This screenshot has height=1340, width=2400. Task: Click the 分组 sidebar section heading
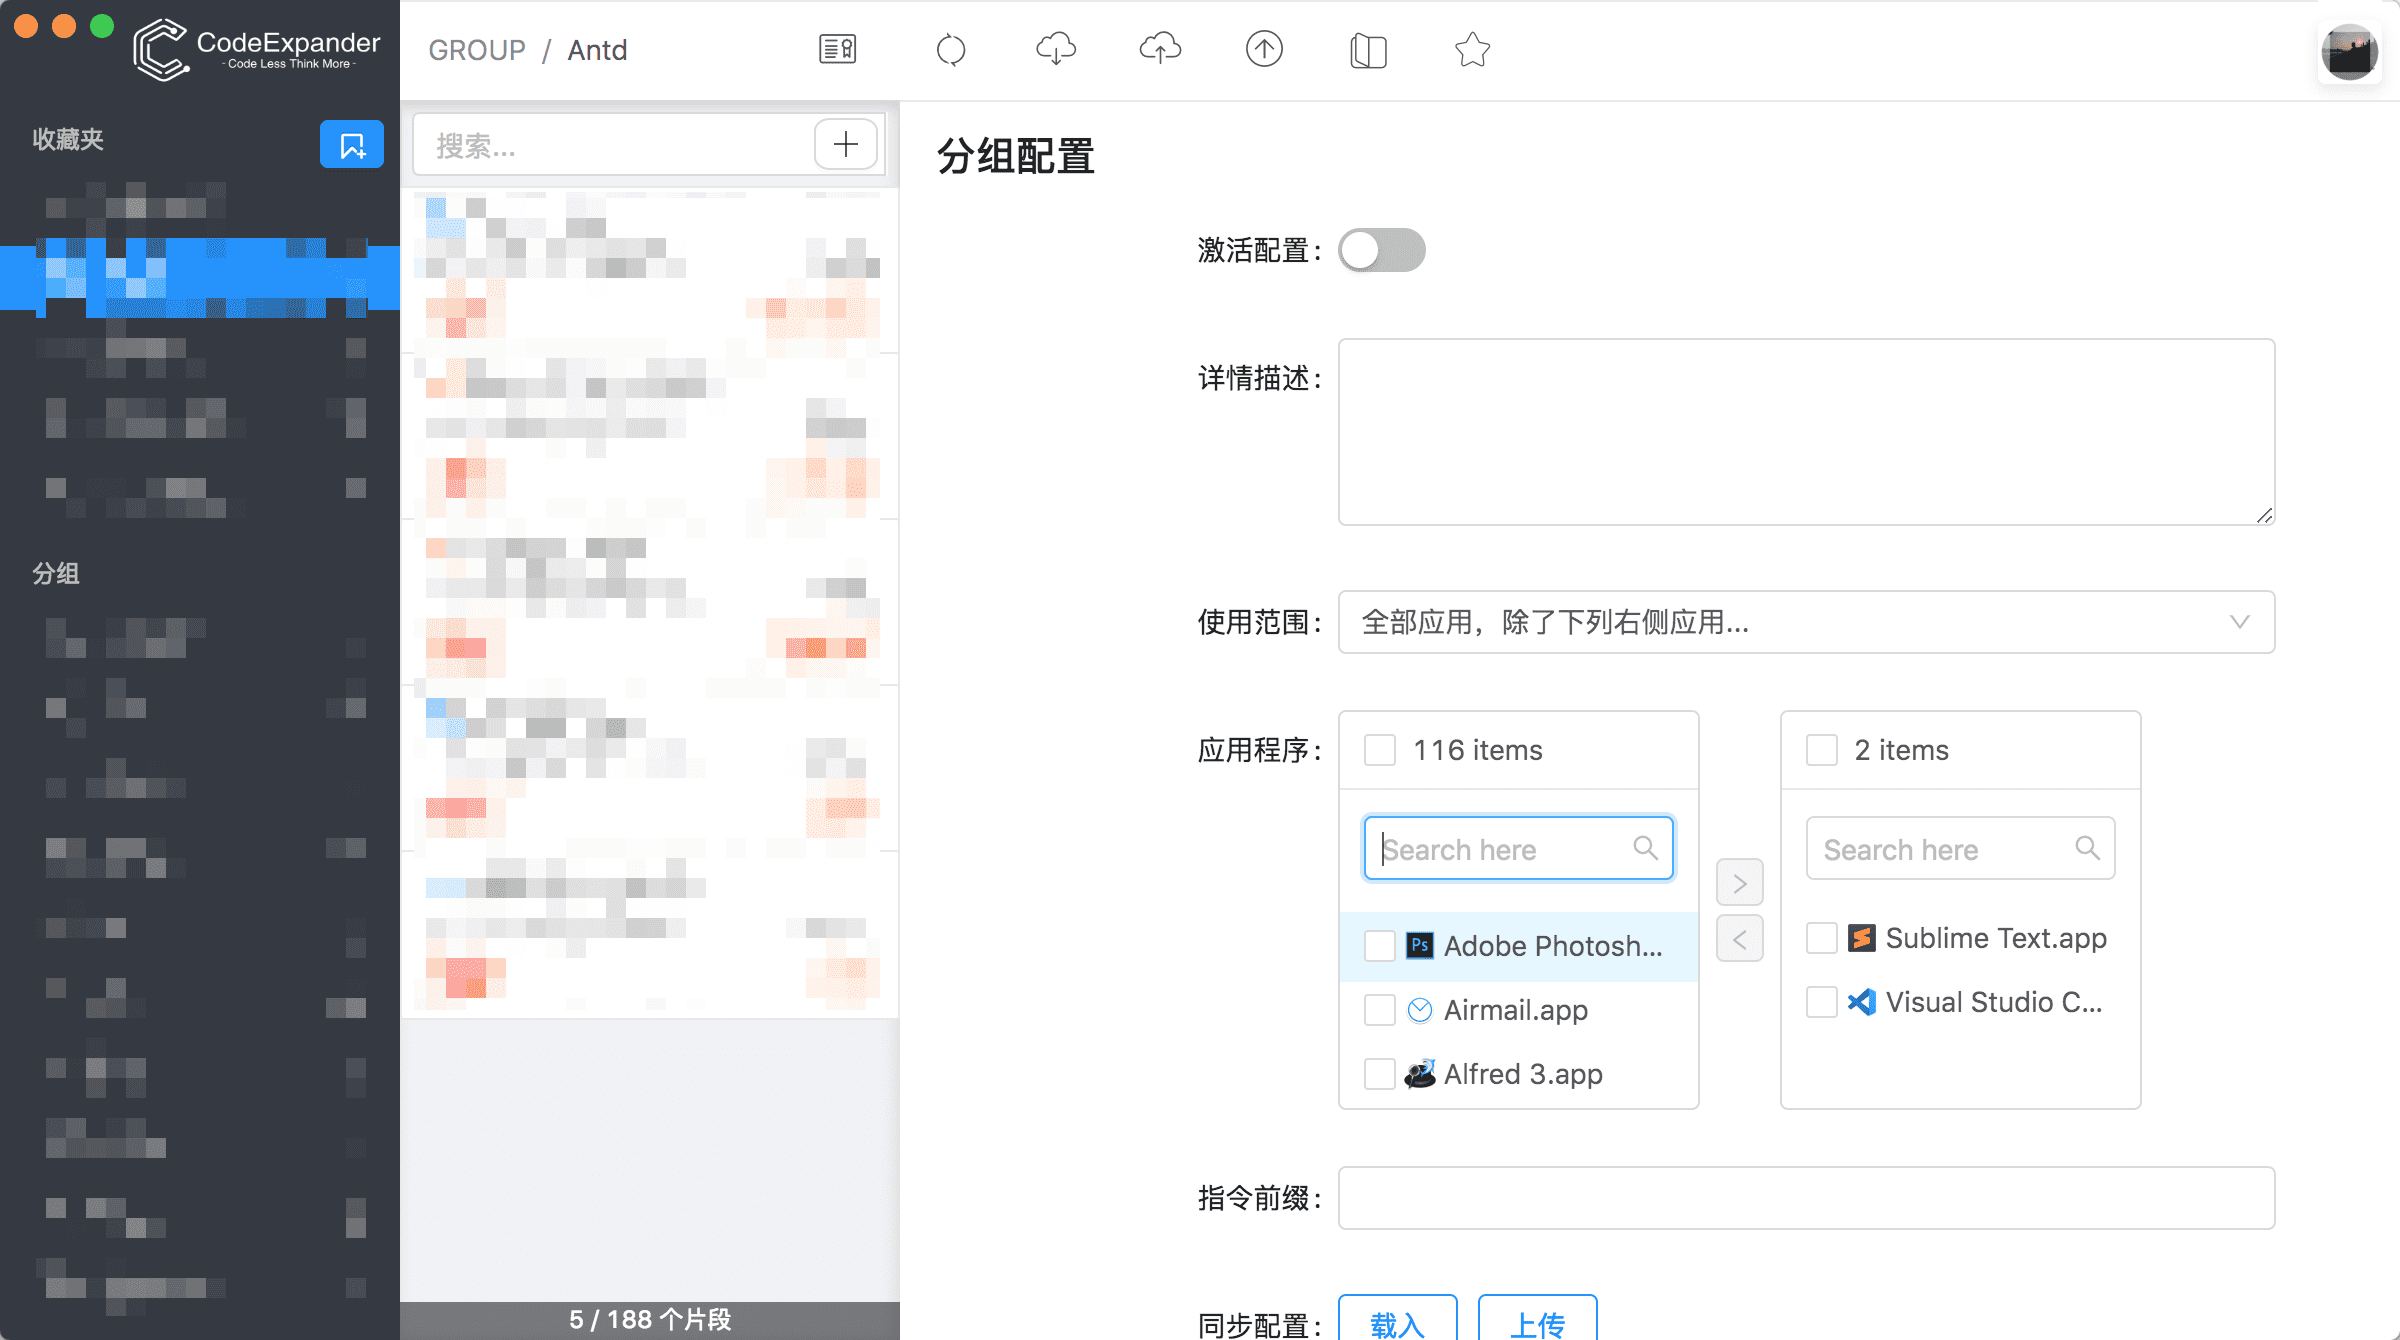[56, 573]
